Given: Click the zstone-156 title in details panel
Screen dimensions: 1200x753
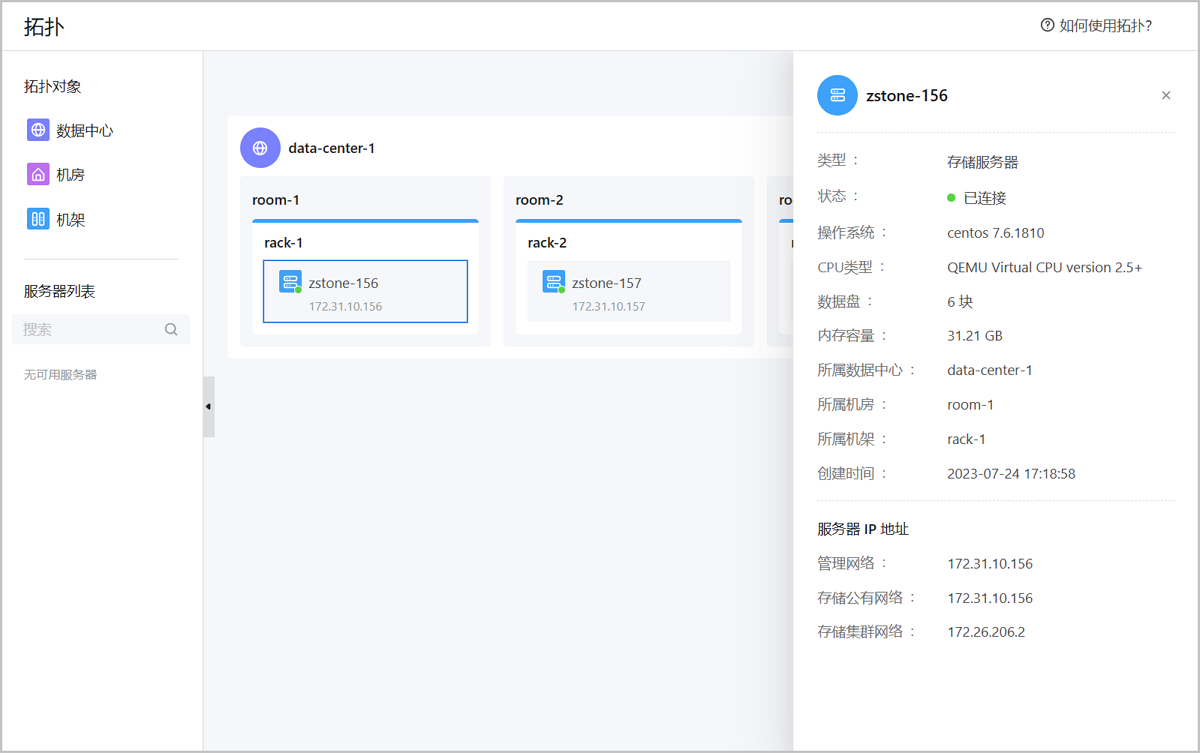Looking at the screenshot, I should pyautogui.click(x=907, y=96).
